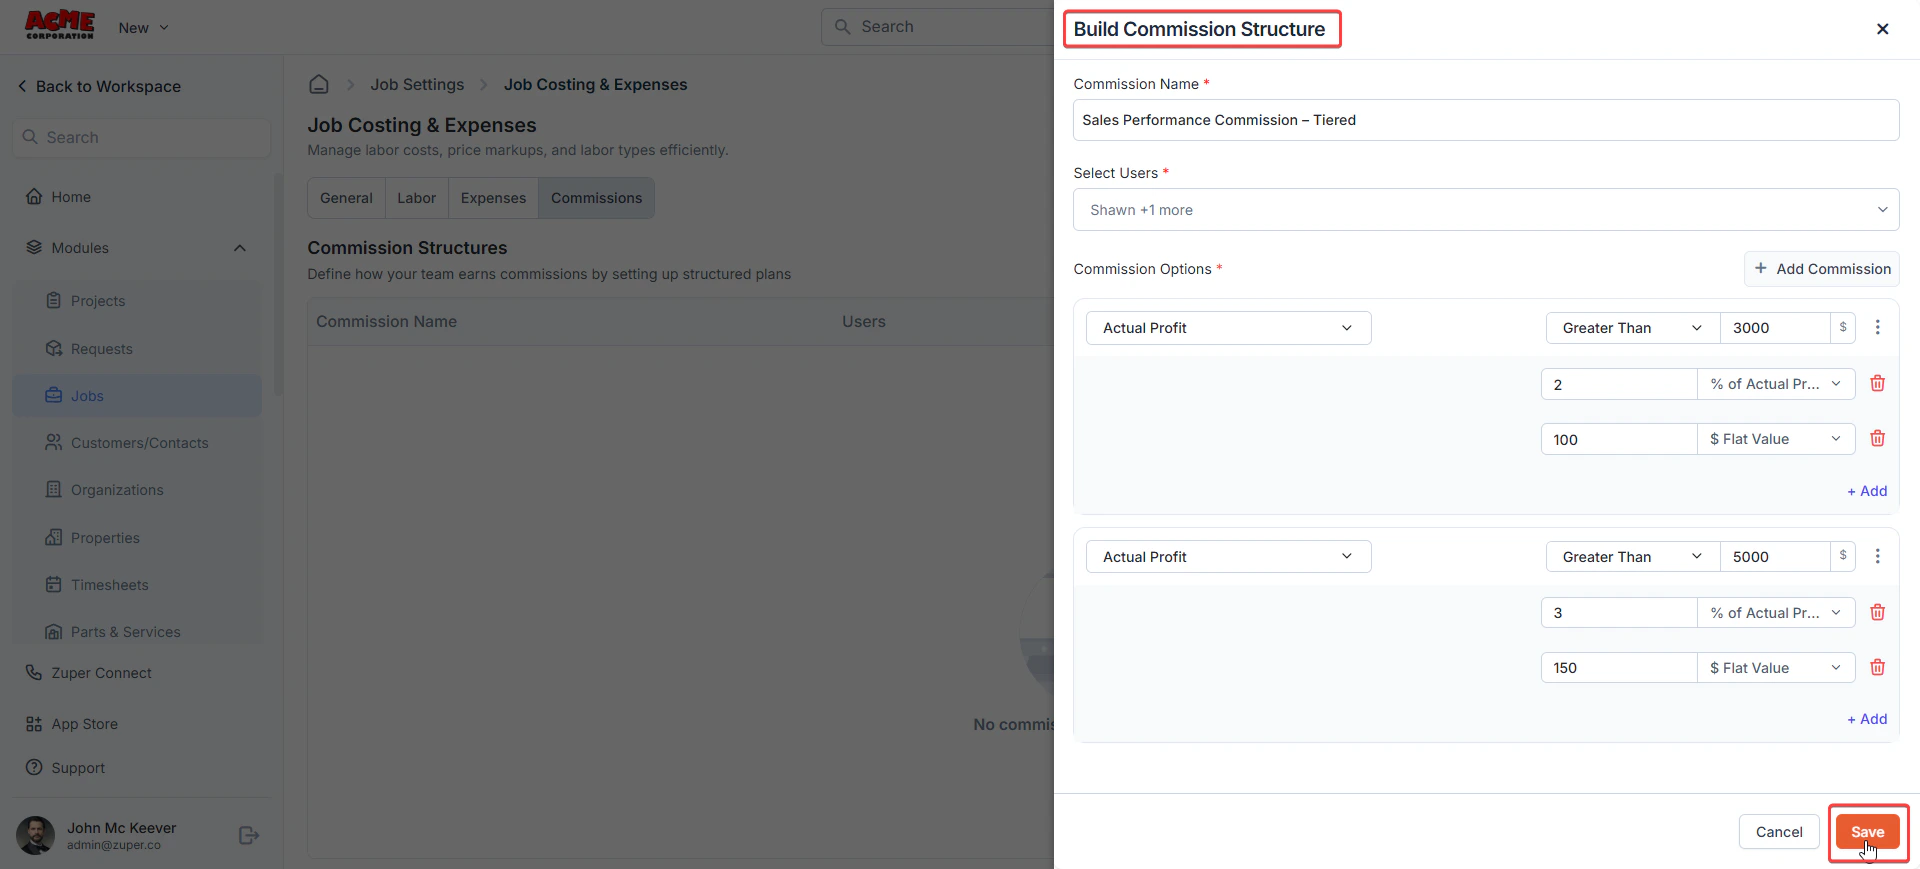Save the commission structure
Image resolution: width=1920 pixels, height=869 pixels.
1867,832
